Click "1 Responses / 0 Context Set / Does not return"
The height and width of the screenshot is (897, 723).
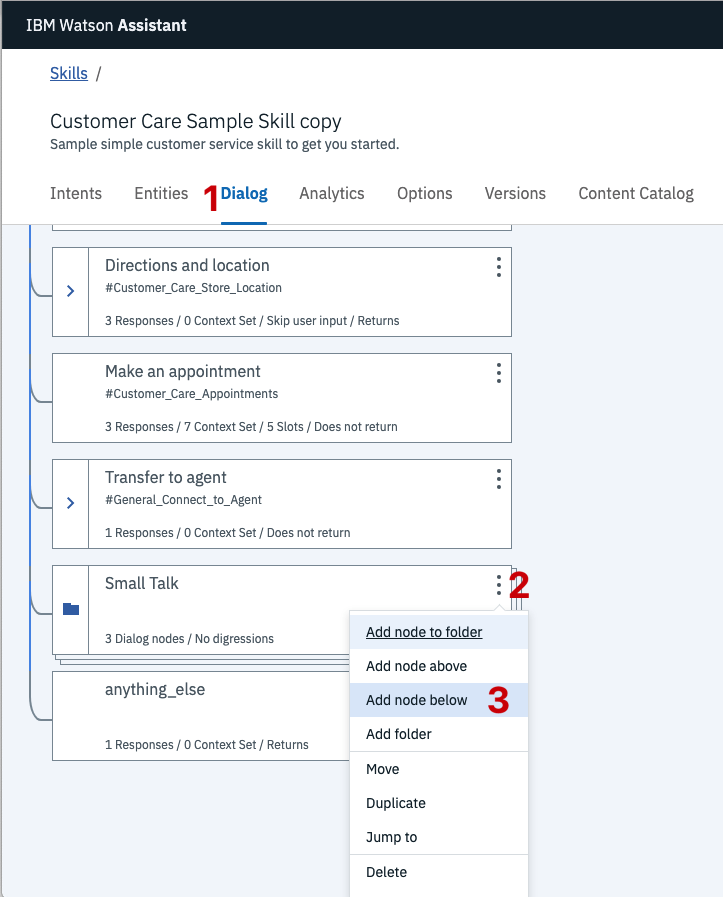228,533
